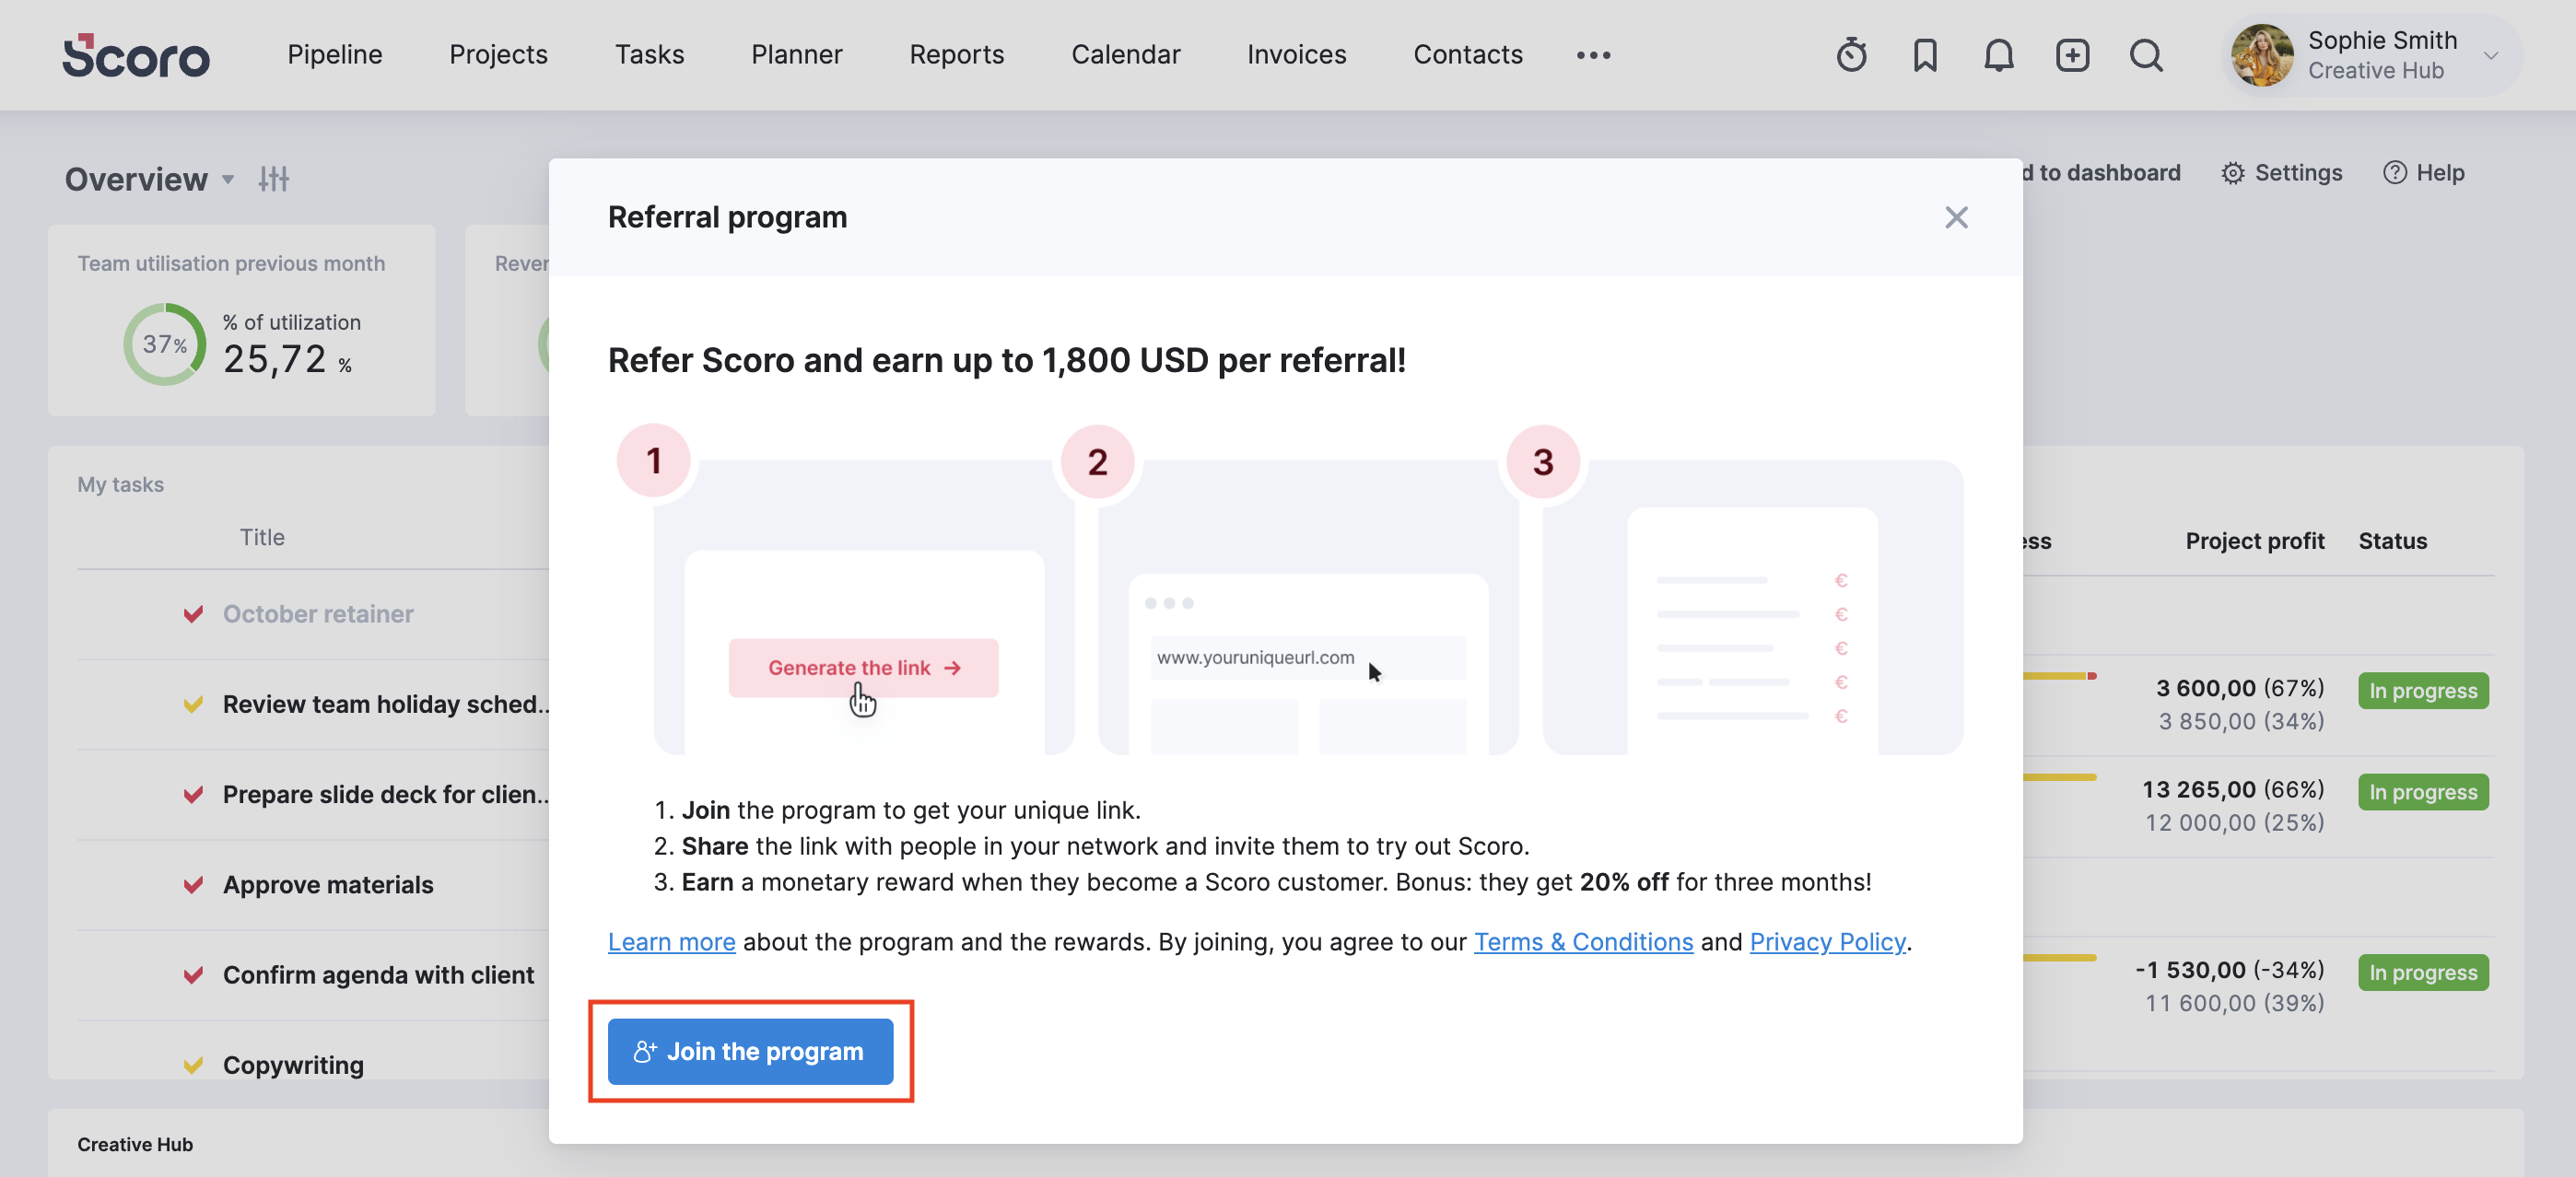Viewport: 2576px width, 1177px height.
Task: Open the Calendar menu
Action: pyautogui.click(x=1125, y=55)
